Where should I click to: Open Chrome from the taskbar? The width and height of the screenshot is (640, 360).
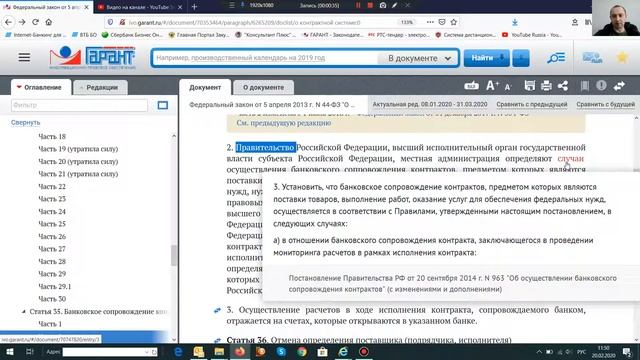[x=302, y=351]
